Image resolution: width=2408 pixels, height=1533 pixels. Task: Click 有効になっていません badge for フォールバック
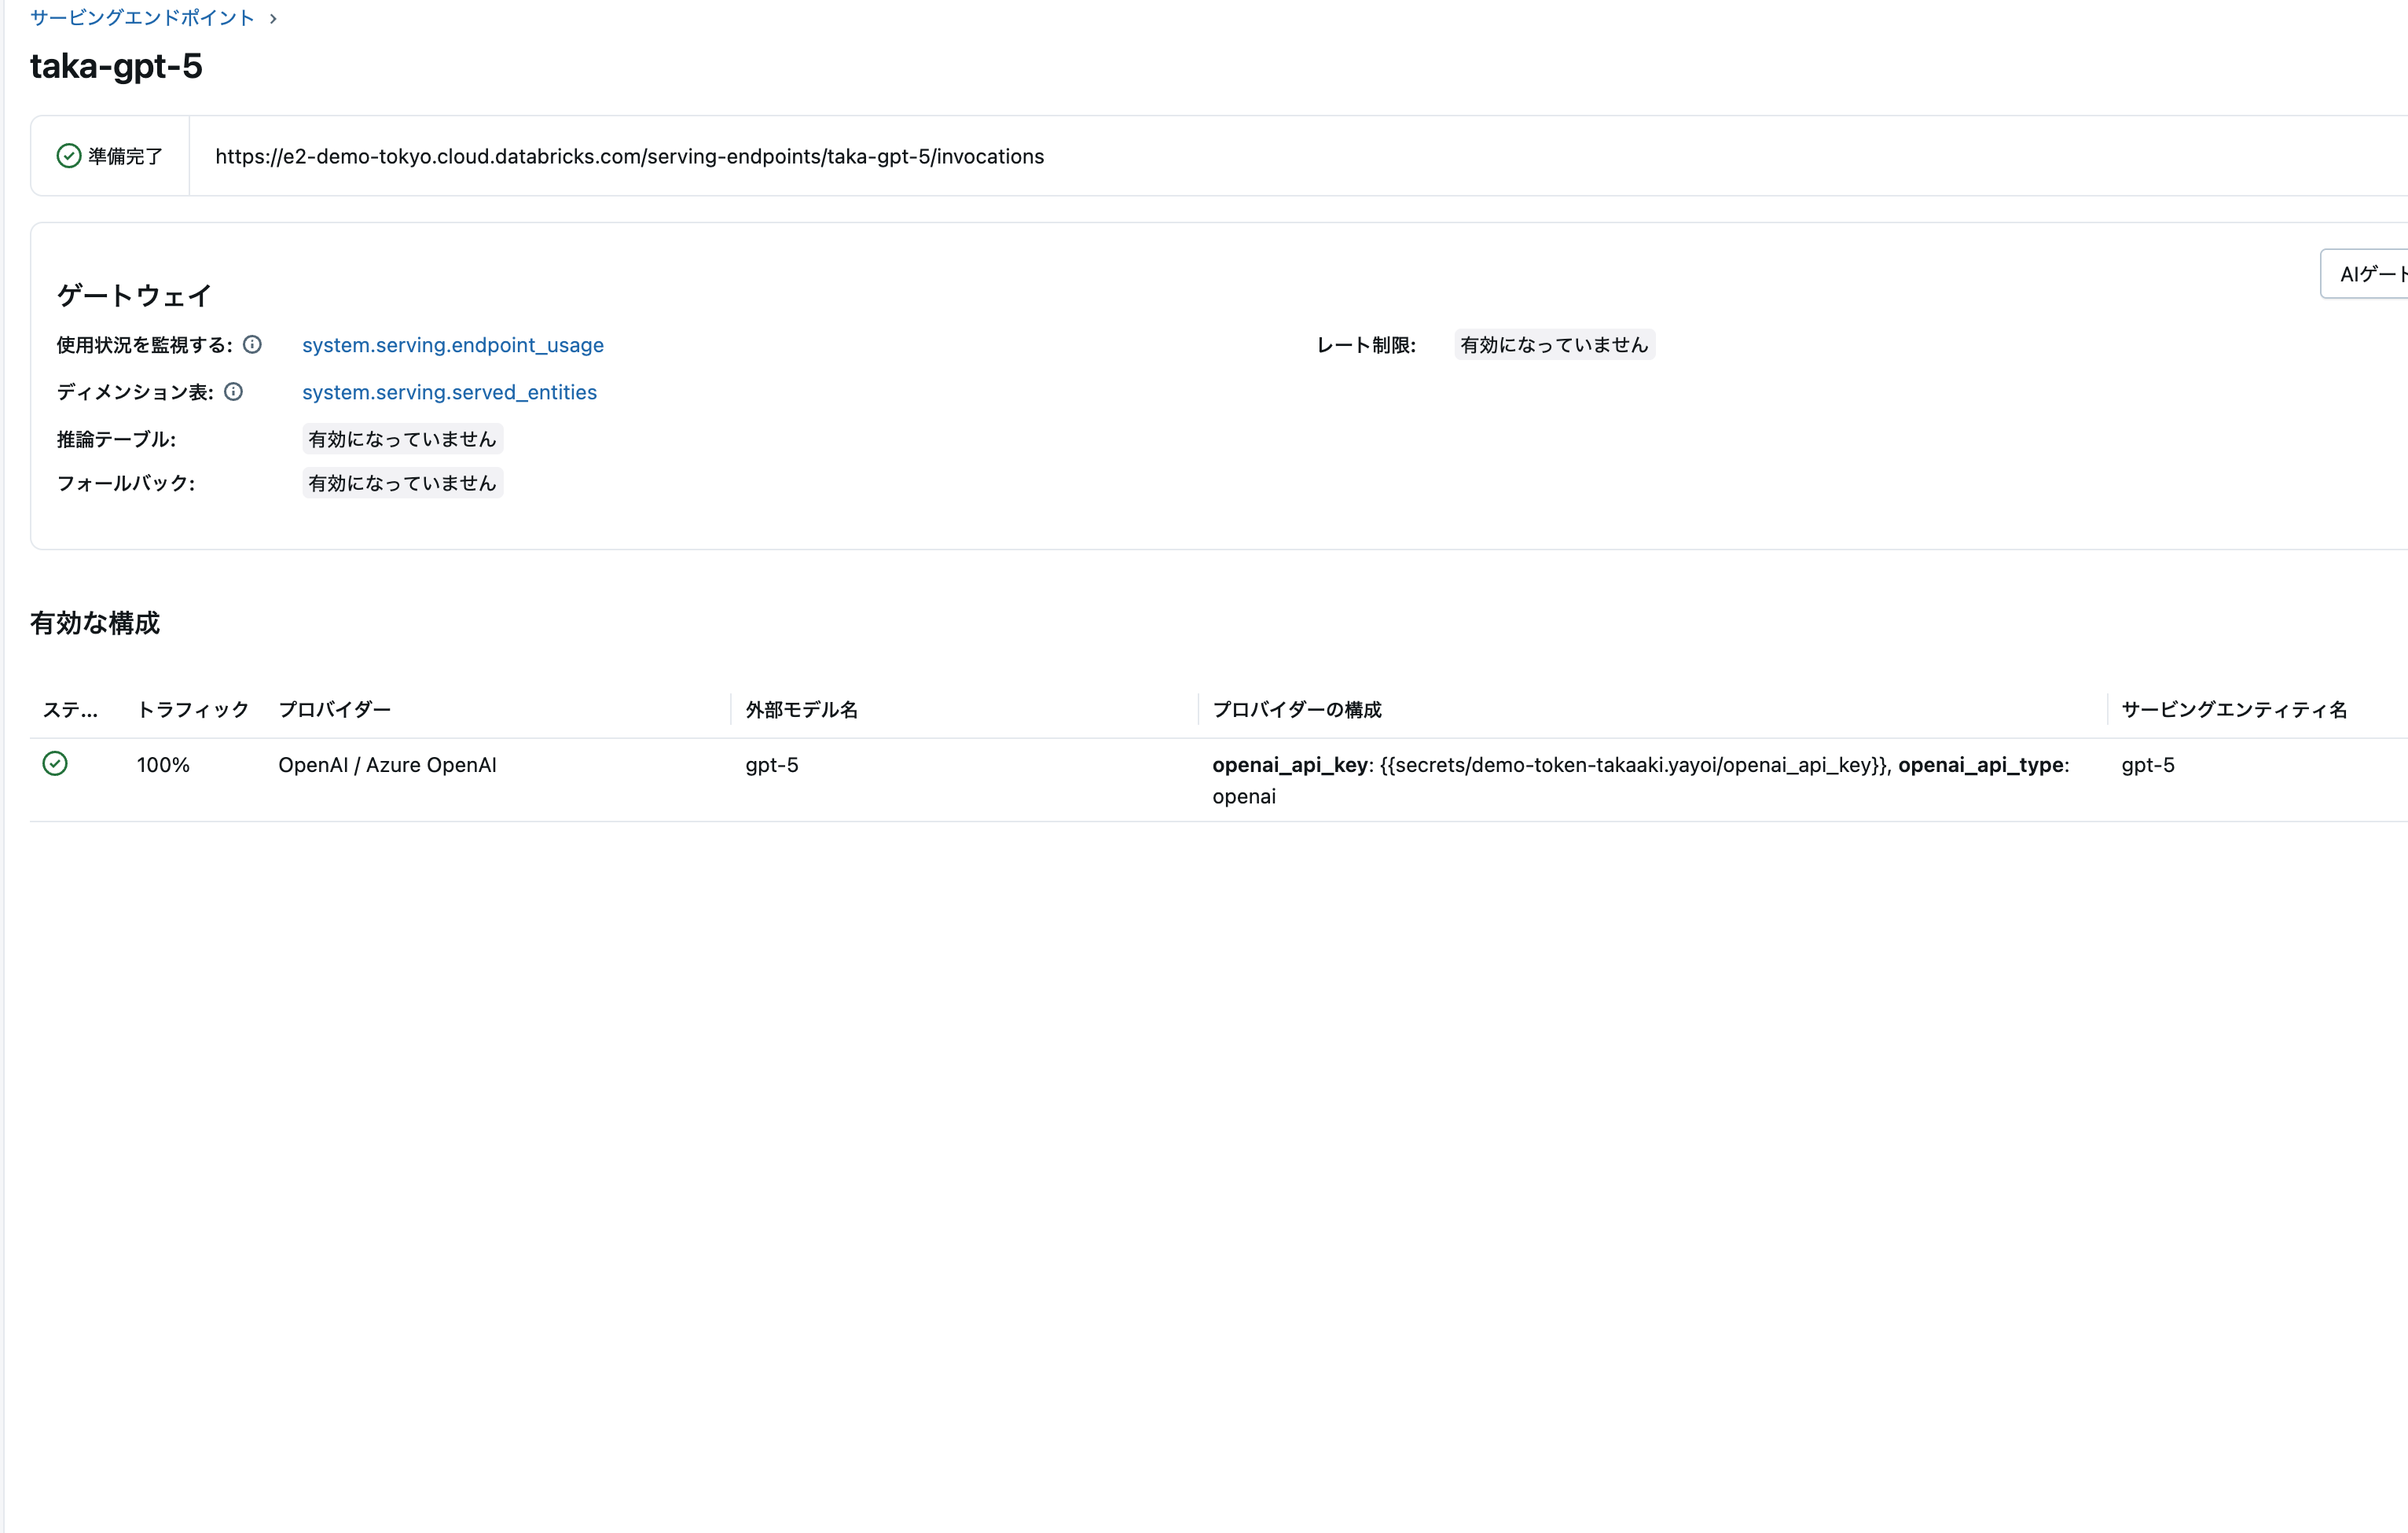(x=402, y=482)
